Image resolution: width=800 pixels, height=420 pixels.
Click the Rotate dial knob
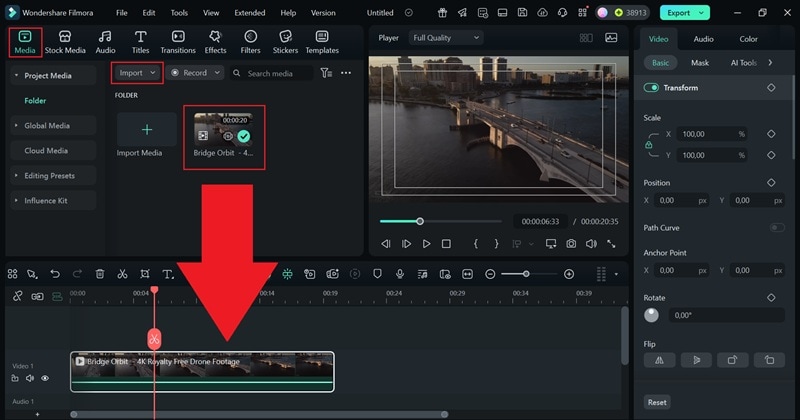pyautogui.click(x=652, y=315)
